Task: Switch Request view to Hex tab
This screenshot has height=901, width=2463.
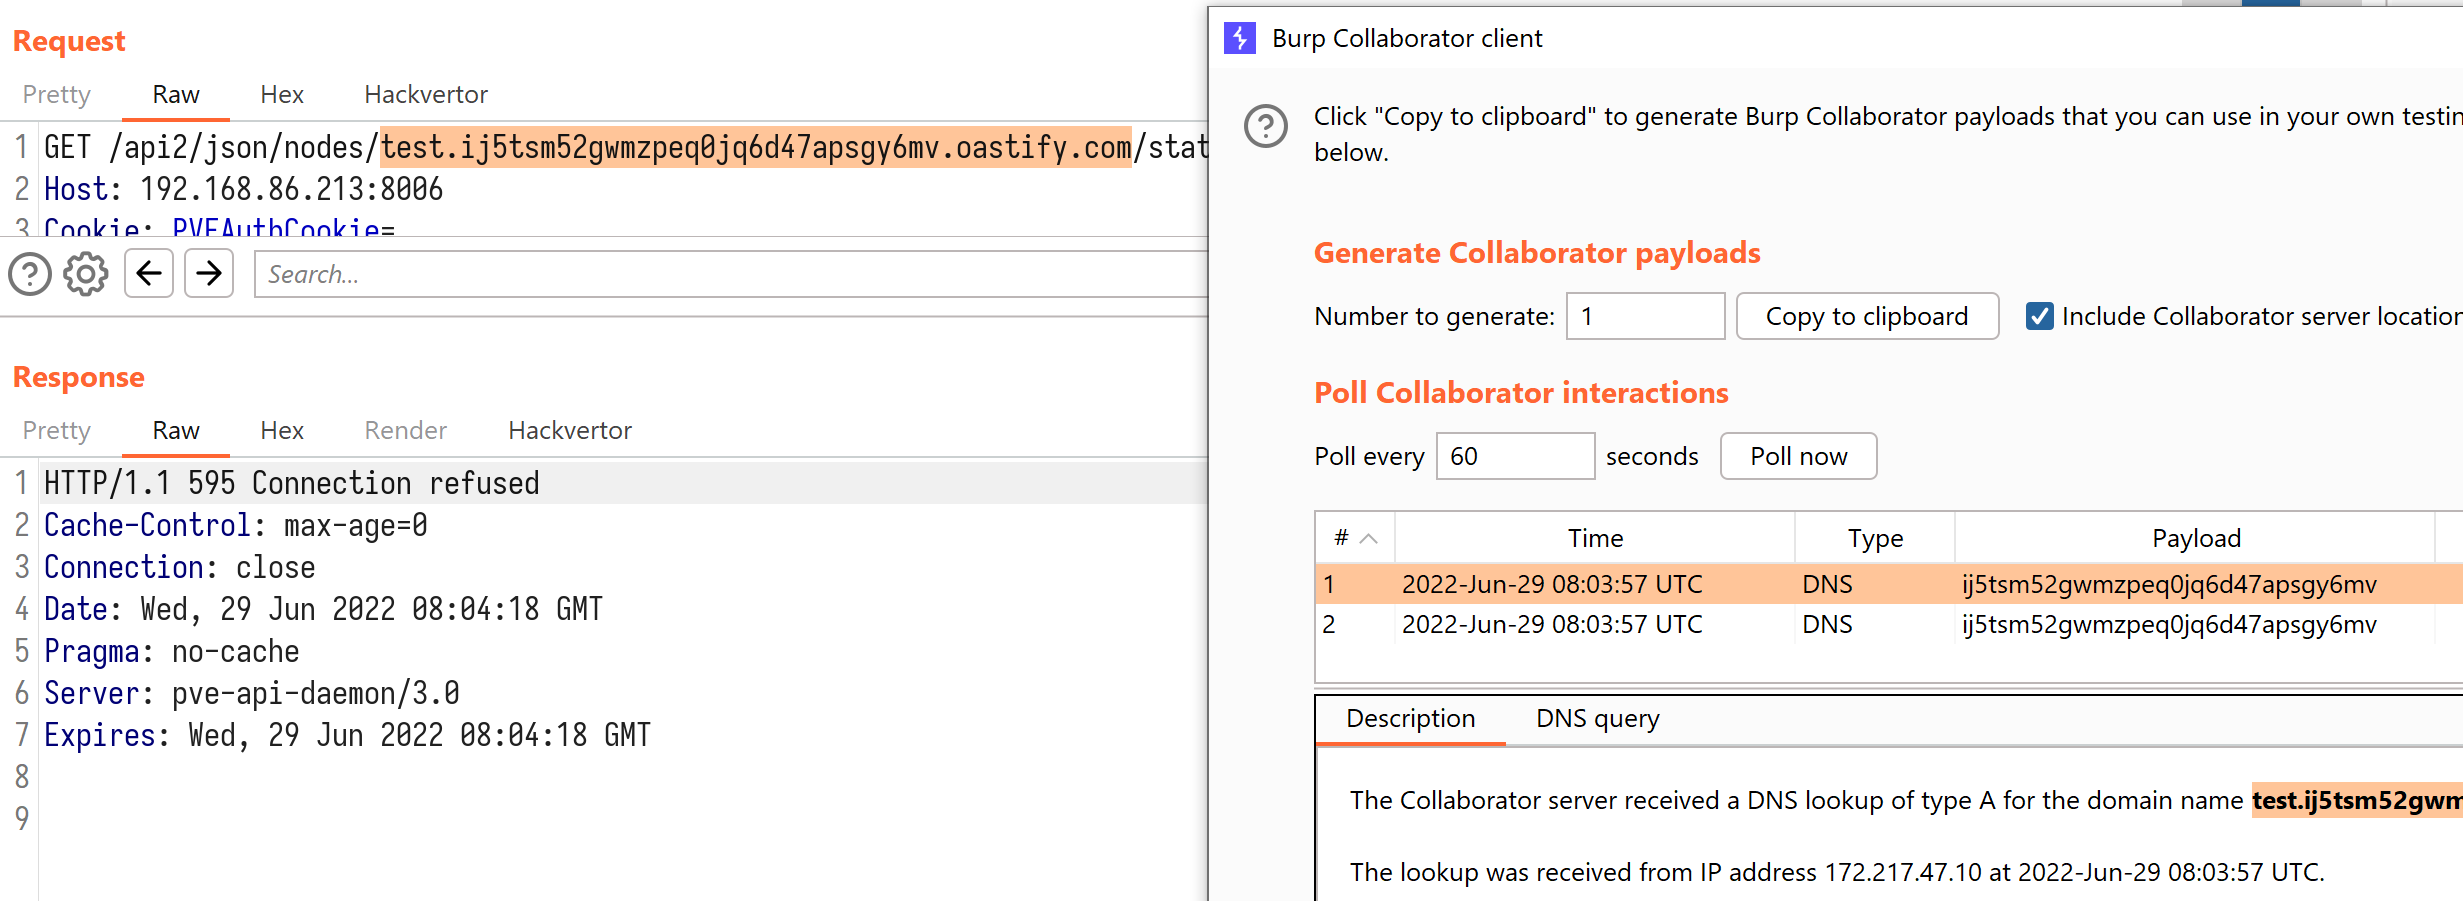Action: [x=281, y=95]
